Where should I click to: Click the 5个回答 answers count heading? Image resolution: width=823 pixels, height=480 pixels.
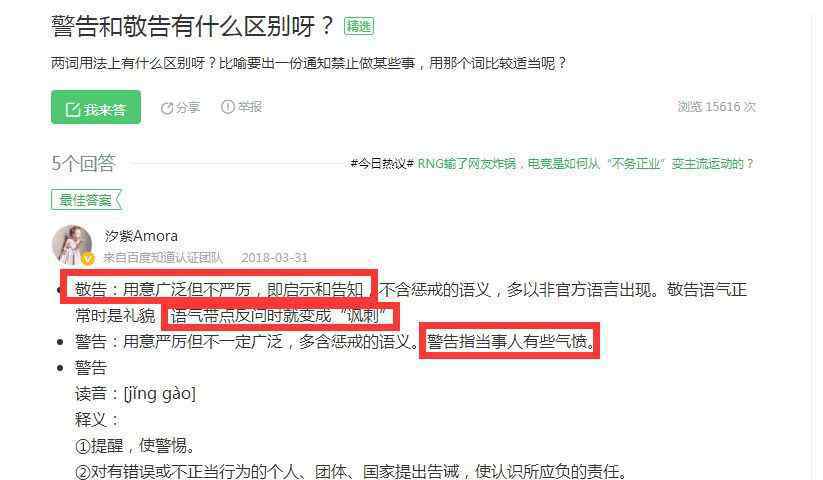click(83, 163)
